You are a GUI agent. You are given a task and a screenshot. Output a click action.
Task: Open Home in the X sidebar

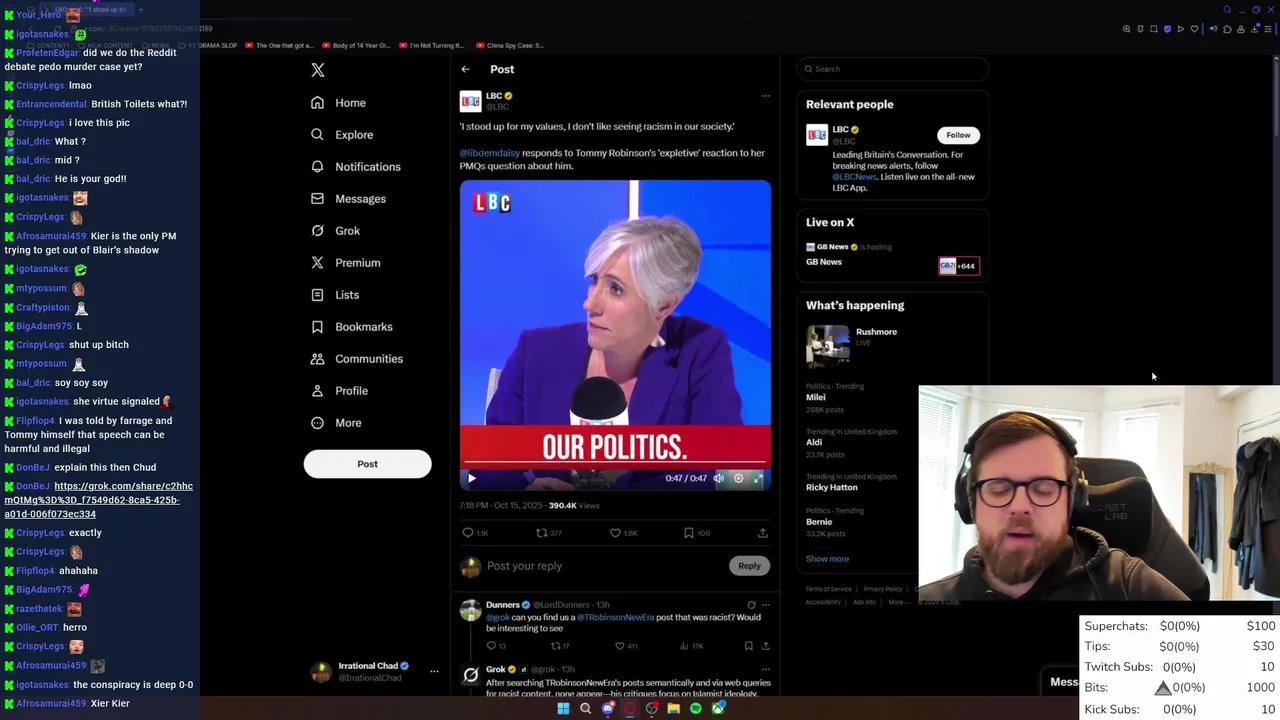coord(338,103)
